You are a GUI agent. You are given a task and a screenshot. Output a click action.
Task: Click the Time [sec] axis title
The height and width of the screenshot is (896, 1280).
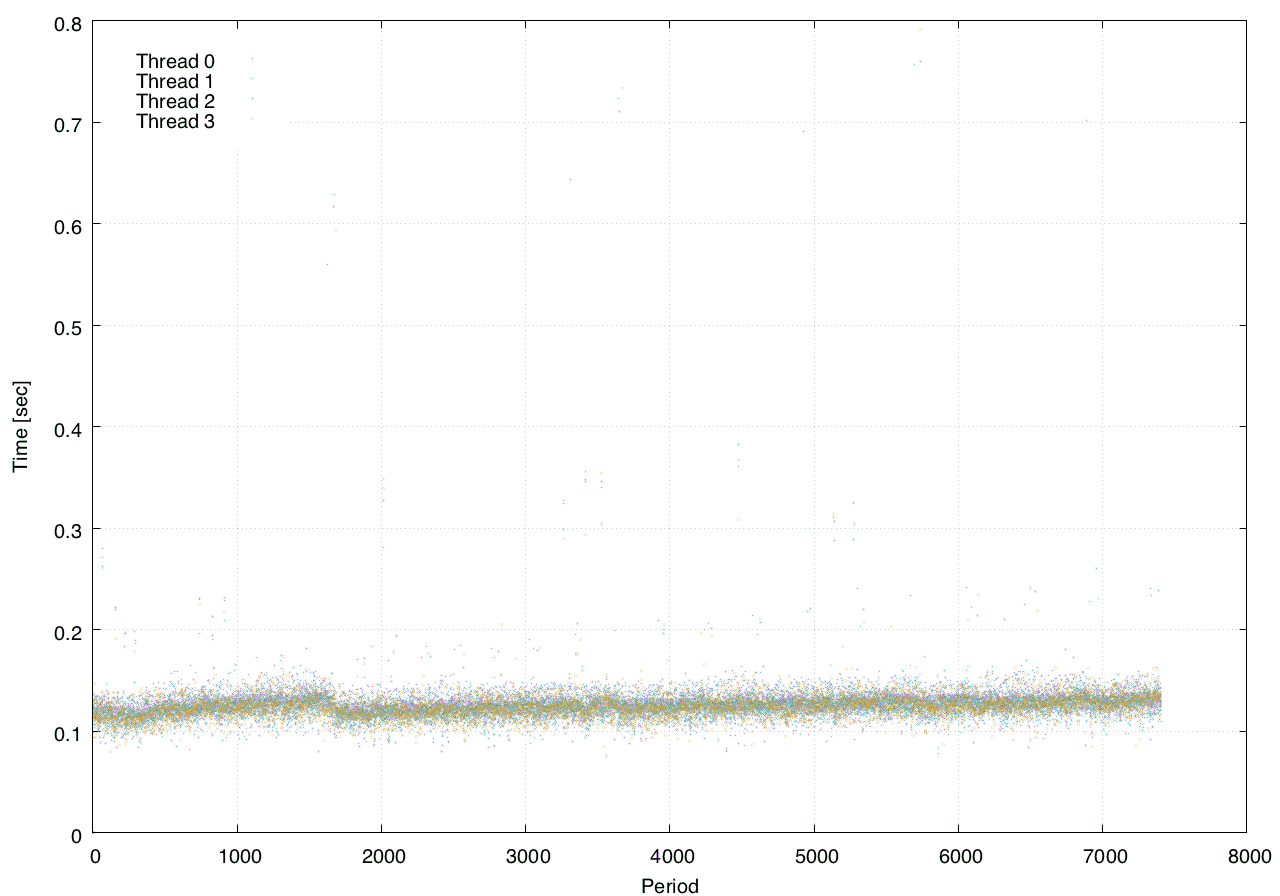pos(20,427)
